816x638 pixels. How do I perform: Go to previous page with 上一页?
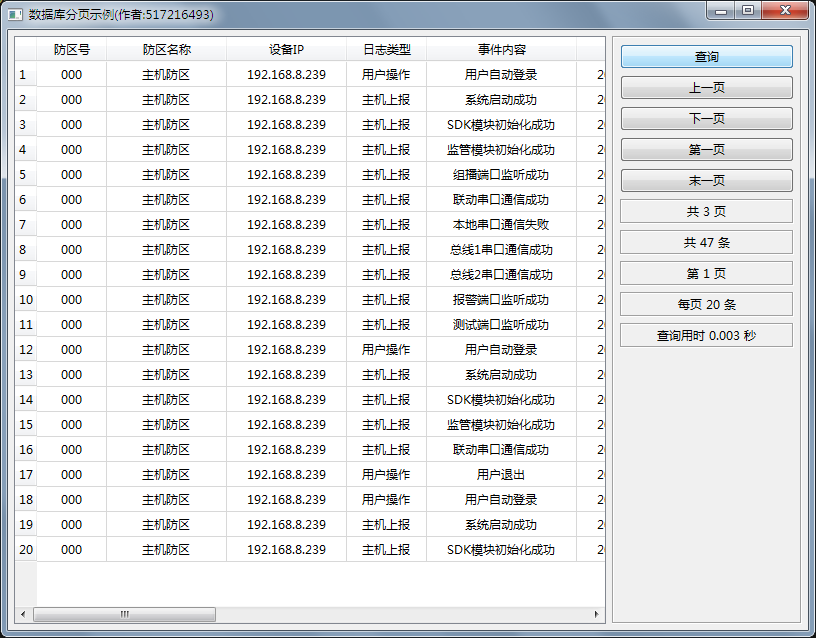pos(706,88)
